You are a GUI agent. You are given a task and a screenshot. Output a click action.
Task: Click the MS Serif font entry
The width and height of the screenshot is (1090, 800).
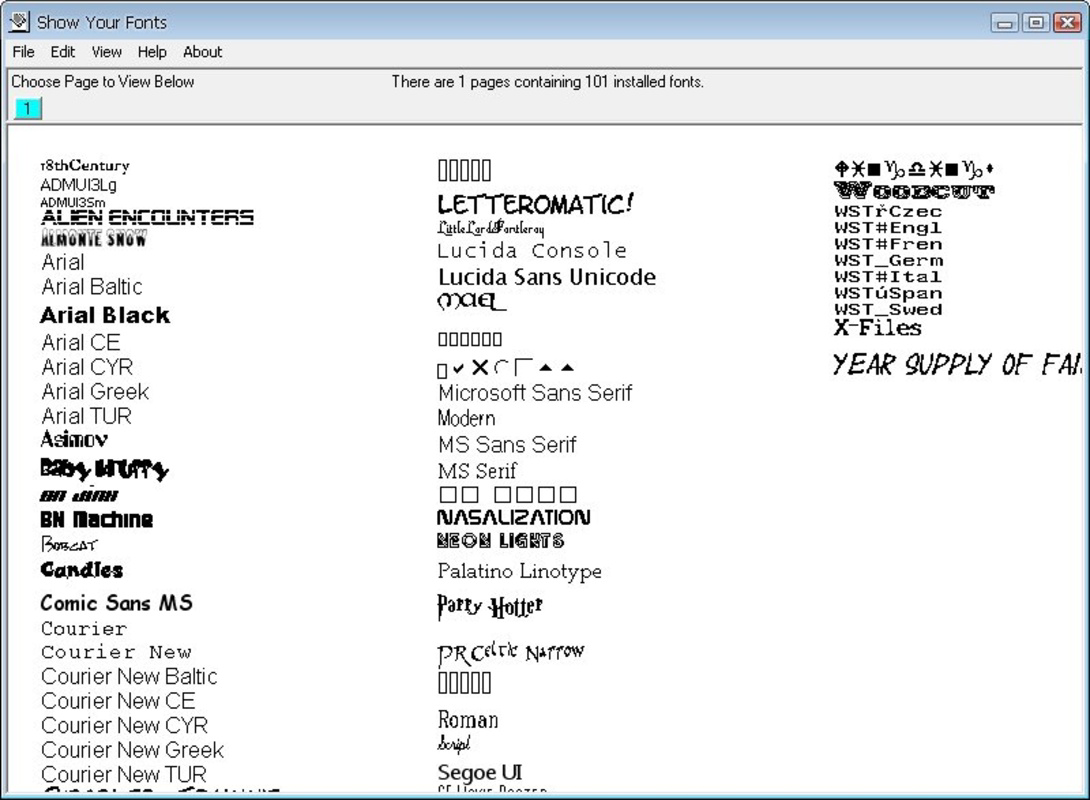pos(478,471)
